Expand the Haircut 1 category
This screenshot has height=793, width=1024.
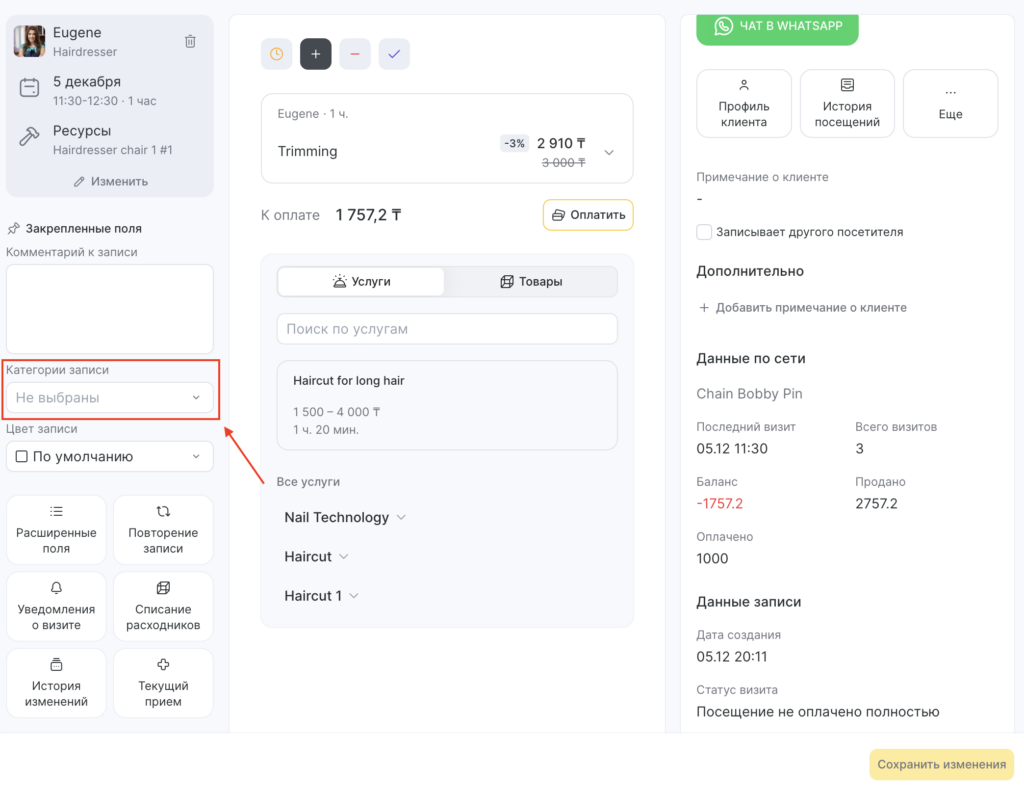pos(321,596)
